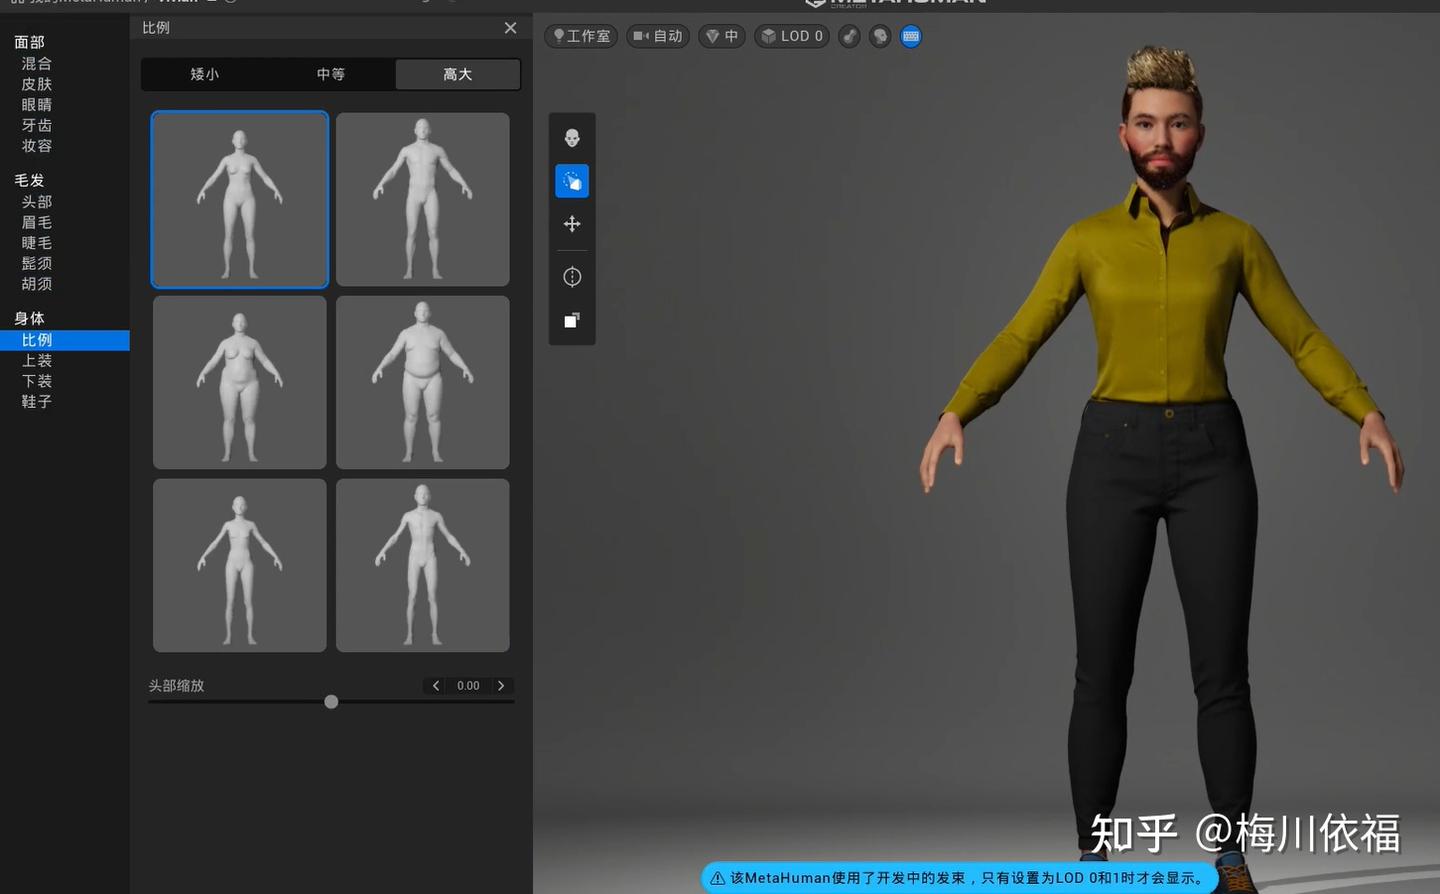Viewport: 1440px width, 894px height.
Task: Click the clay render preview icon
Action: coord(571,320)
